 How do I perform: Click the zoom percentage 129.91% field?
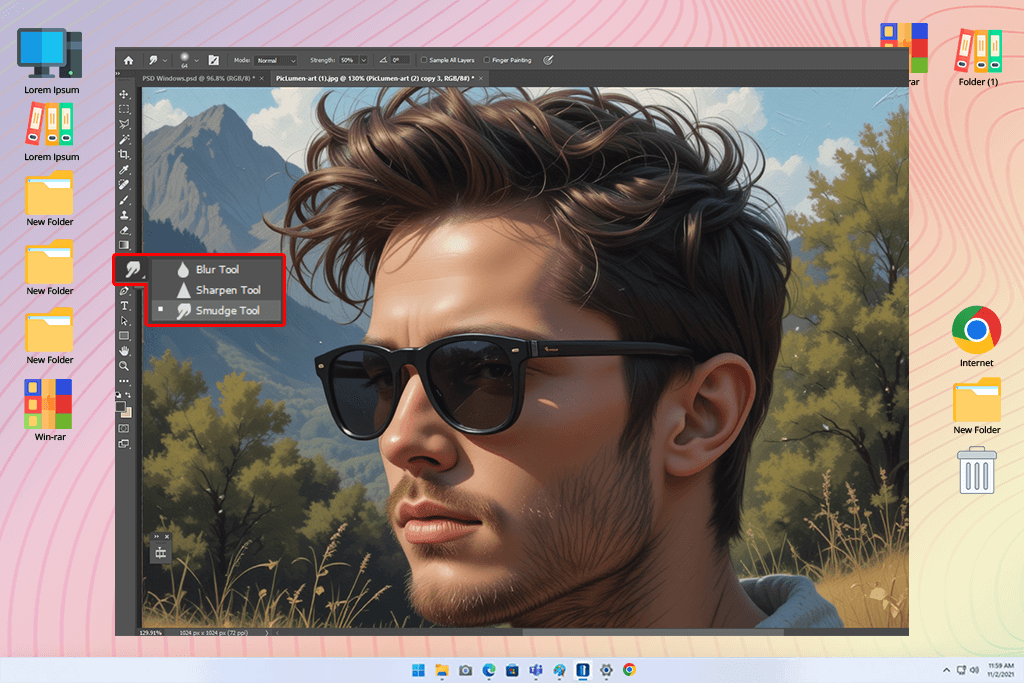151,633
